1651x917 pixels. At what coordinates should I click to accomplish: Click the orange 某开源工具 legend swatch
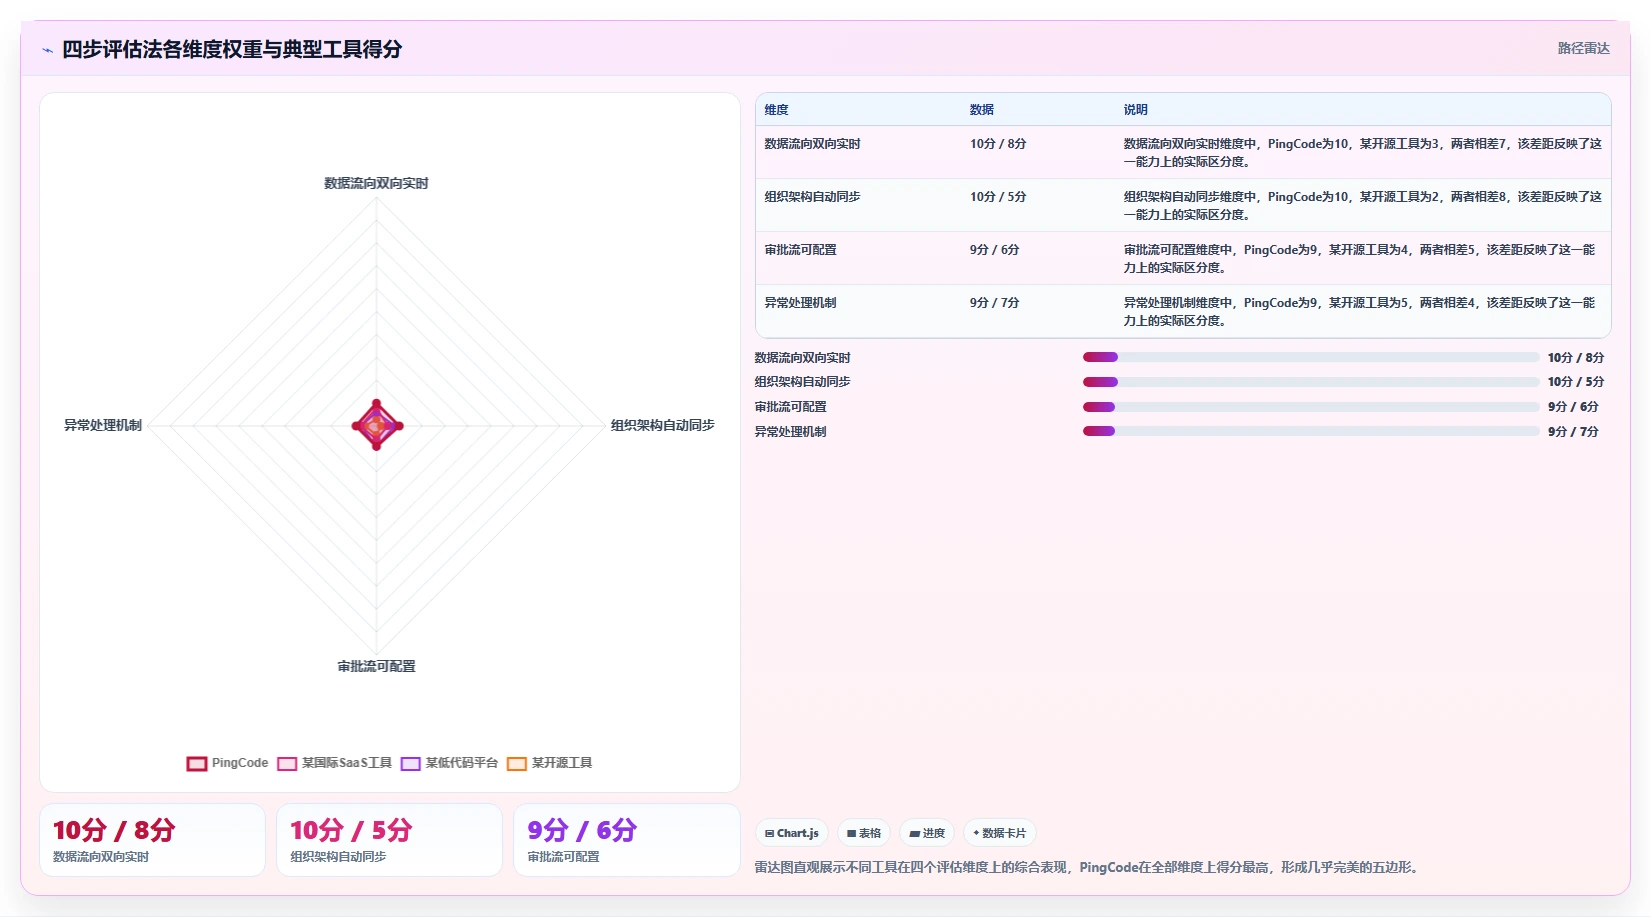click(517, 764)
